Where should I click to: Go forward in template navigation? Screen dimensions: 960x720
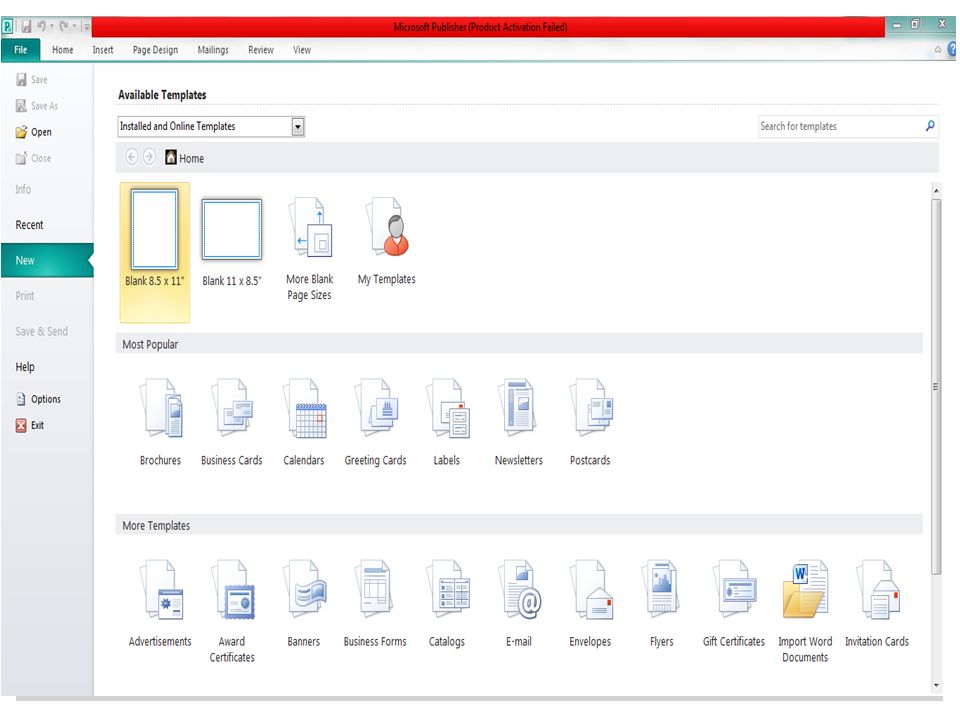[x=149, y=157]
